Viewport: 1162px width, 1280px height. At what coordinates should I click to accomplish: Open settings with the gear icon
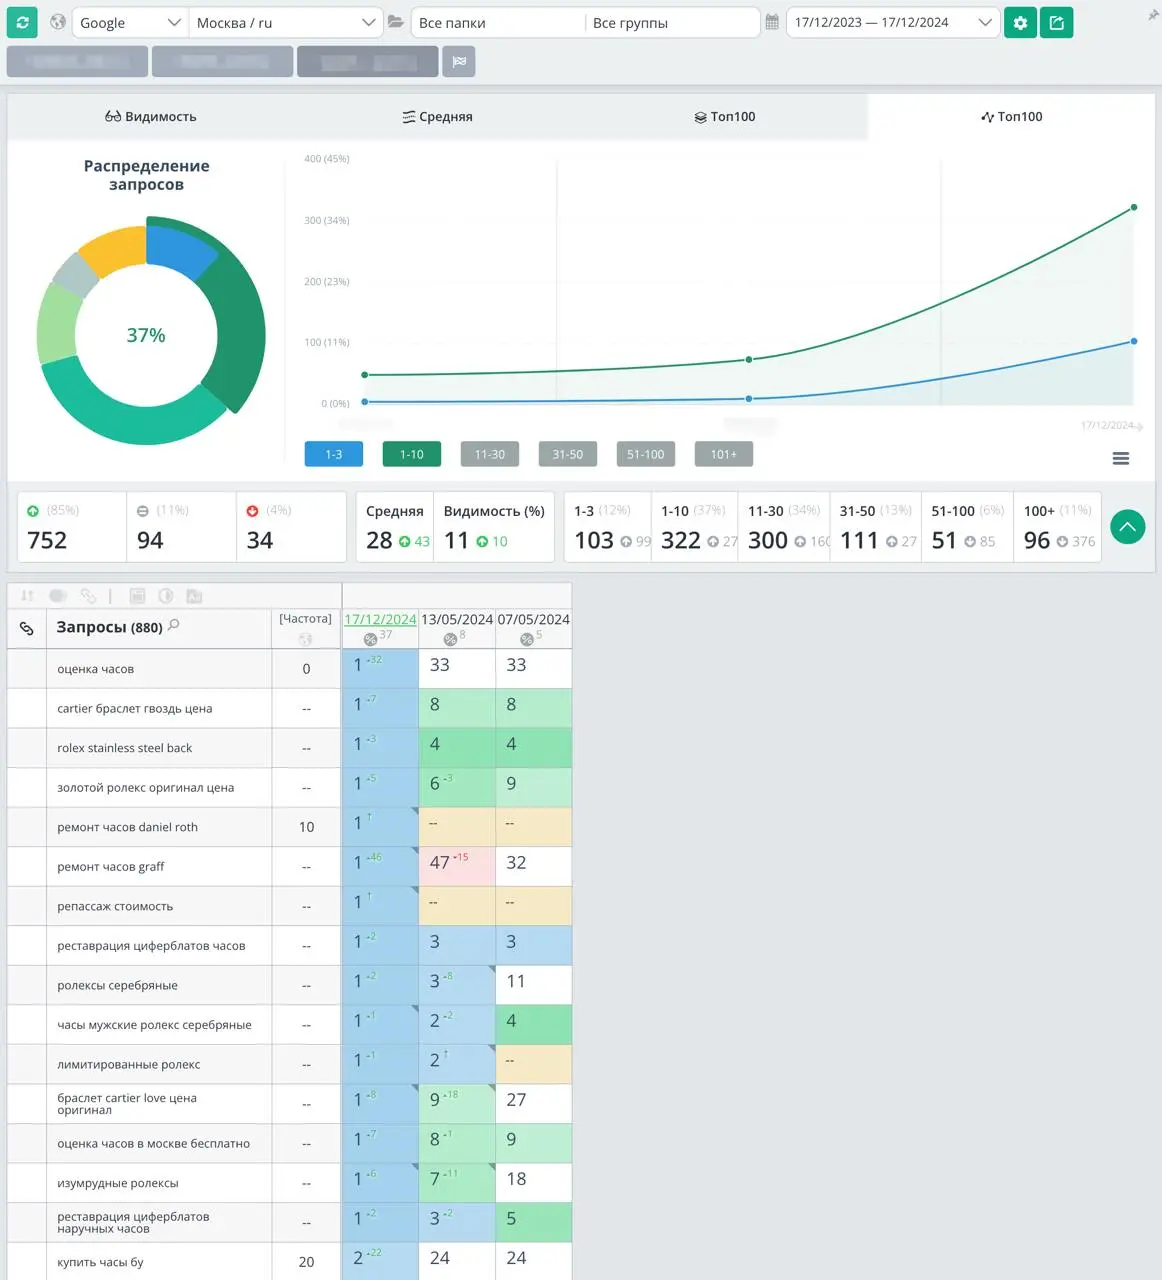(x=1020, y=22)
